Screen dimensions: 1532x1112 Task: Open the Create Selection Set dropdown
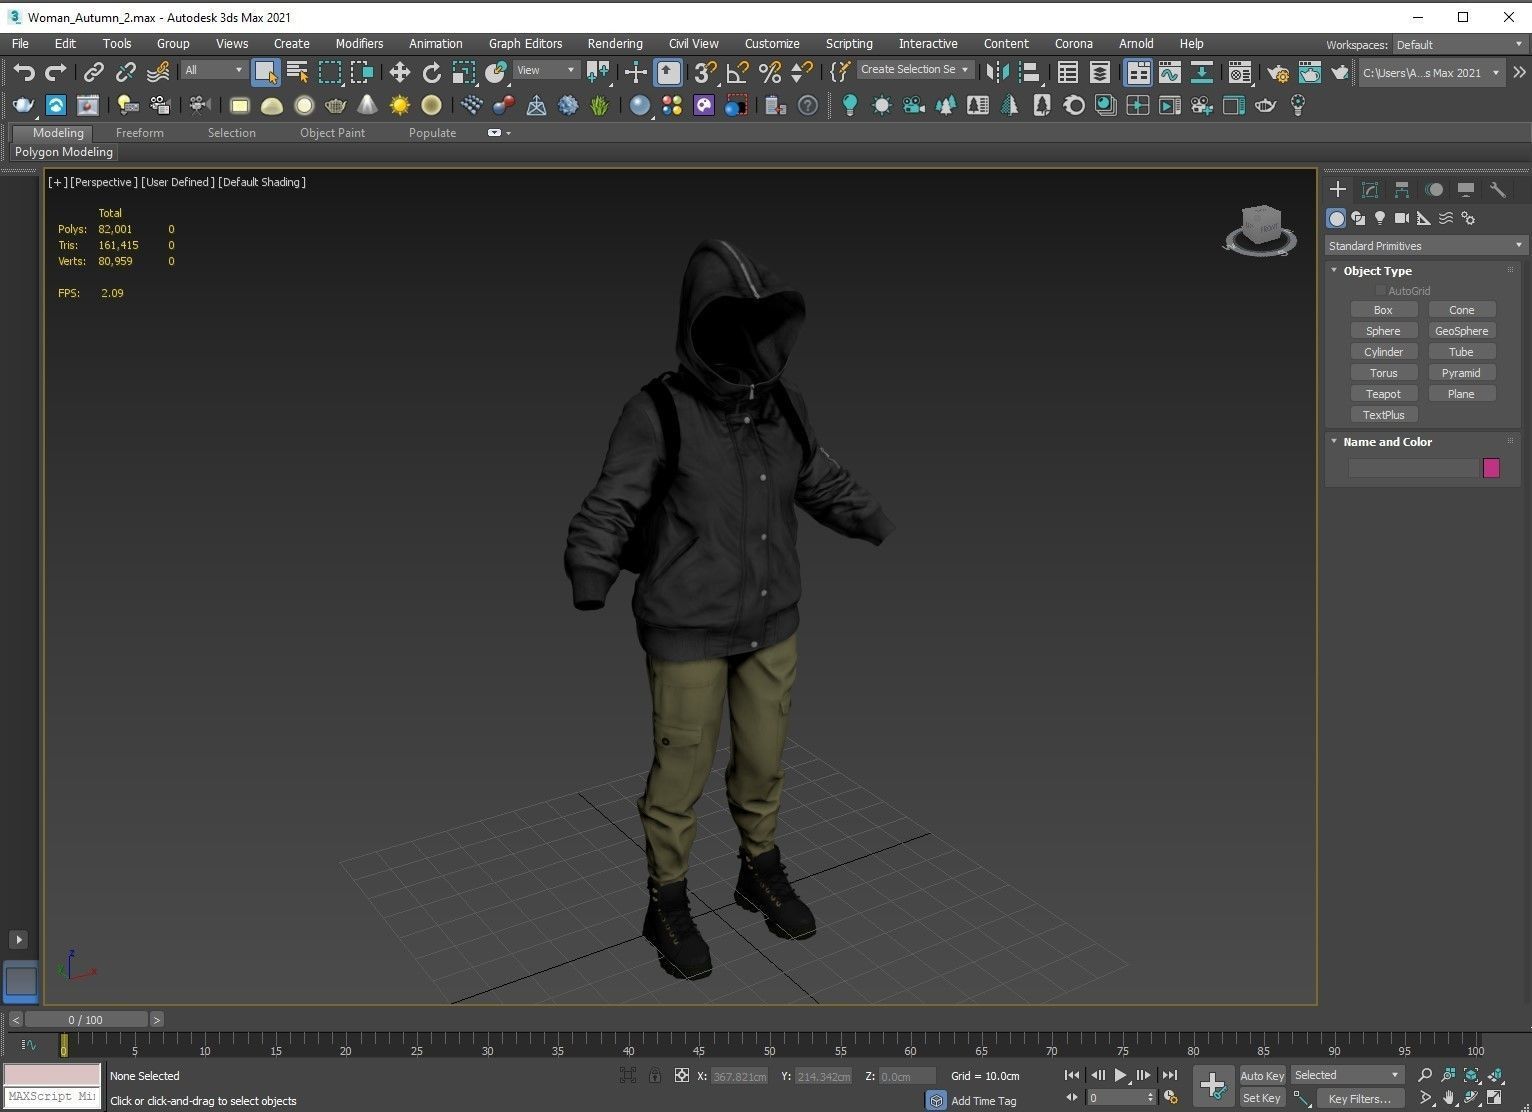point(914,70)
